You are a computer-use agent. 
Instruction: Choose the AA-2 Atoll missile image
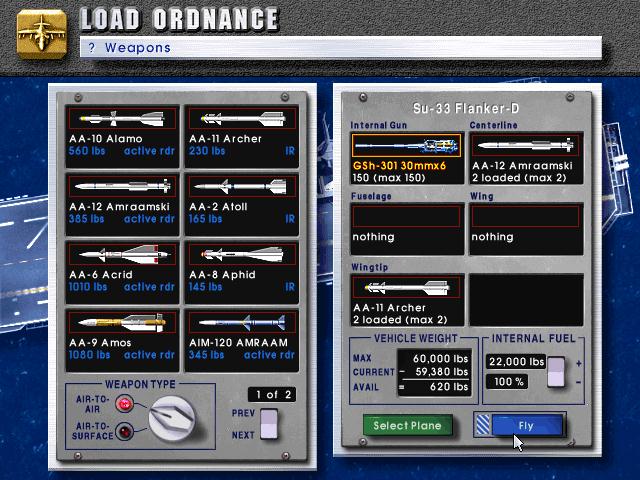(x=242, y=187)
